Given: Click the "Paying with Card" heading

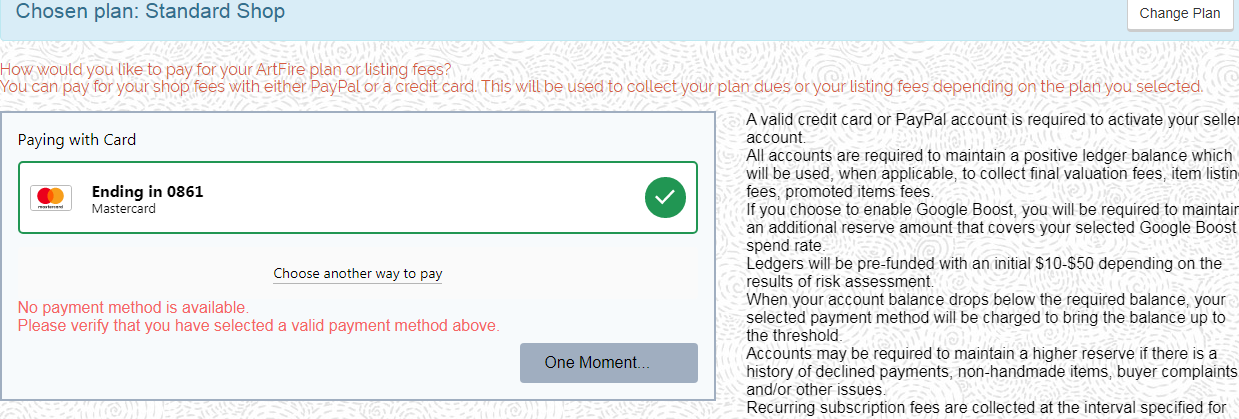Looking at the screenshot, I should click(x=77, y=140).
